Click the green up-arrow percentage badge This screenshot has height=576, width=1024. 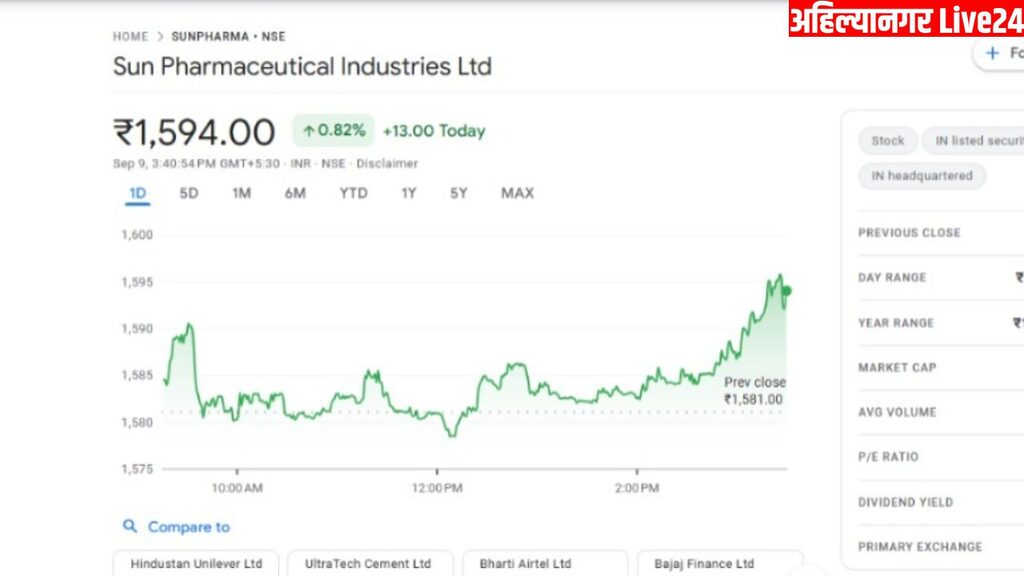coord(333,130)
